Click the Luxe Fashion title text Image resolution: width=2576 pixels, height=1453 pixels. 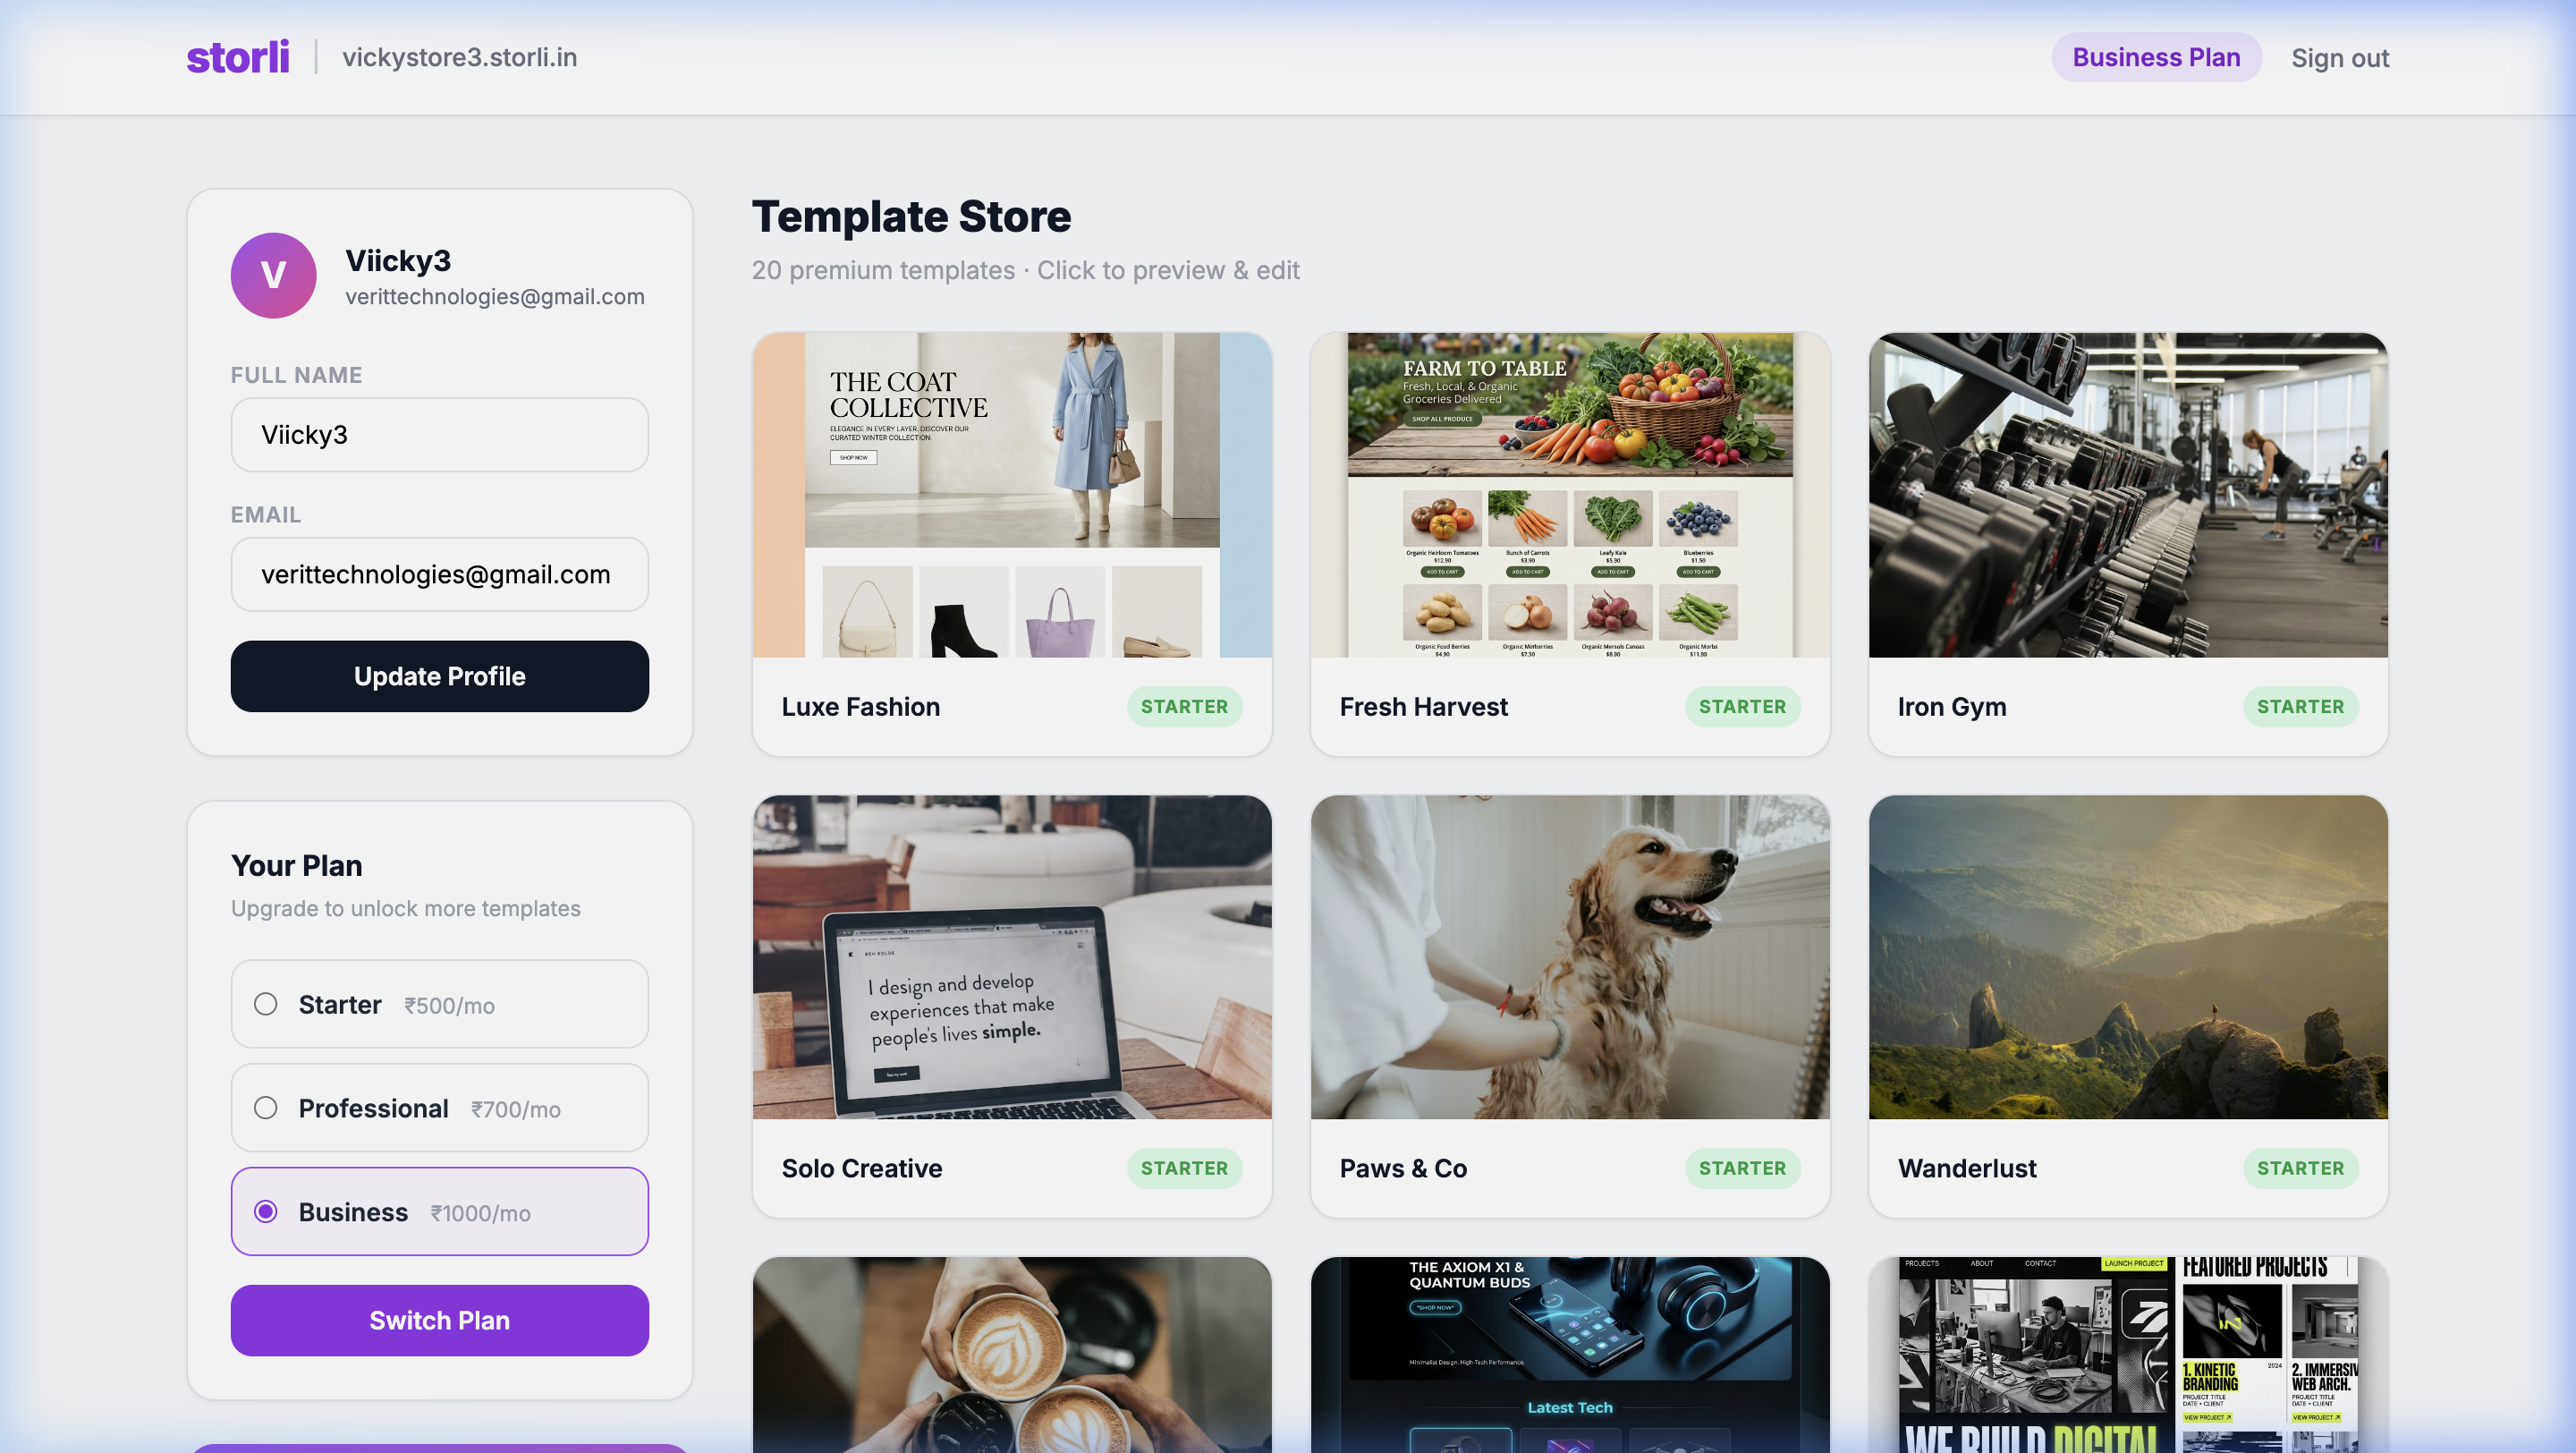click(x=861, y=707)
